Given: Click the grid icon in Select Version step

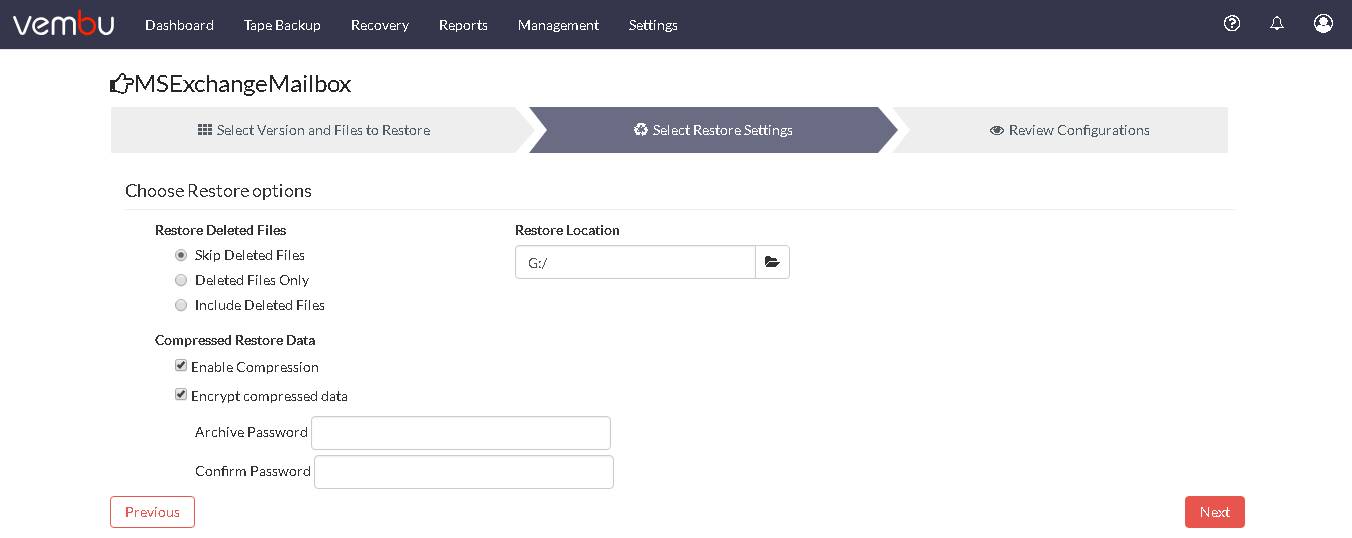Looking at the screenshot, I should (205, 130).
